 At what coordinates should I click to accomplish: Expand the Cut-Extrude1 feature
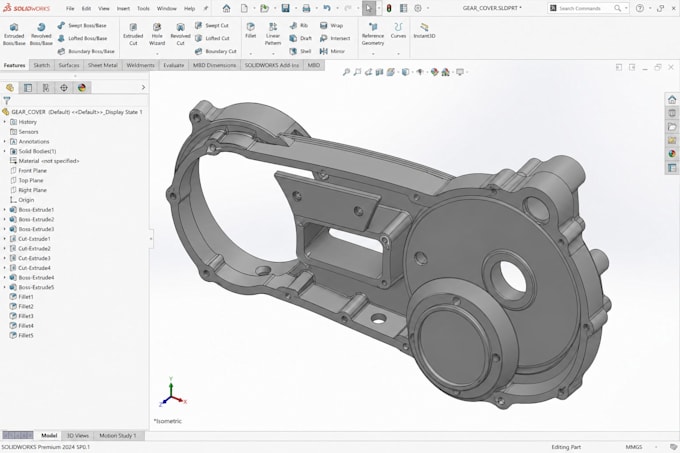5,239
